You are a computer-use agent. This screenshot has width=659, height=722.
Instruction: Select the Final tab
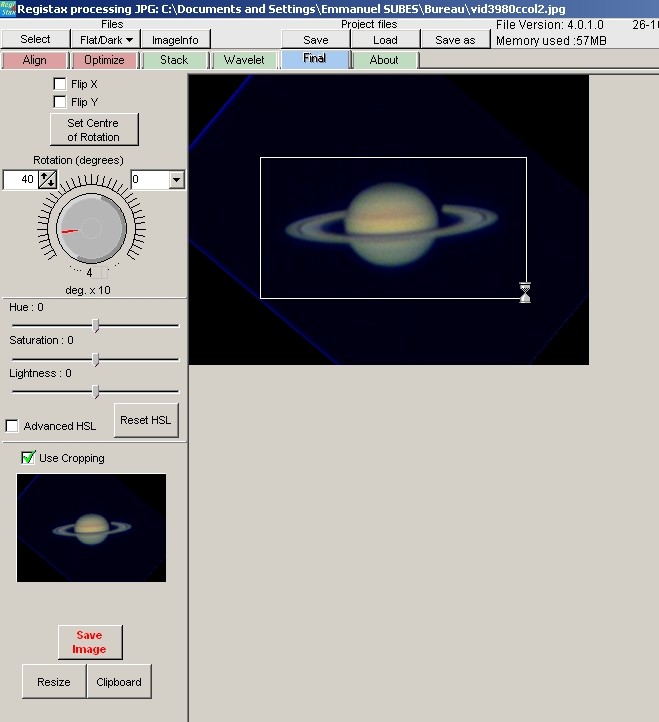315,59
